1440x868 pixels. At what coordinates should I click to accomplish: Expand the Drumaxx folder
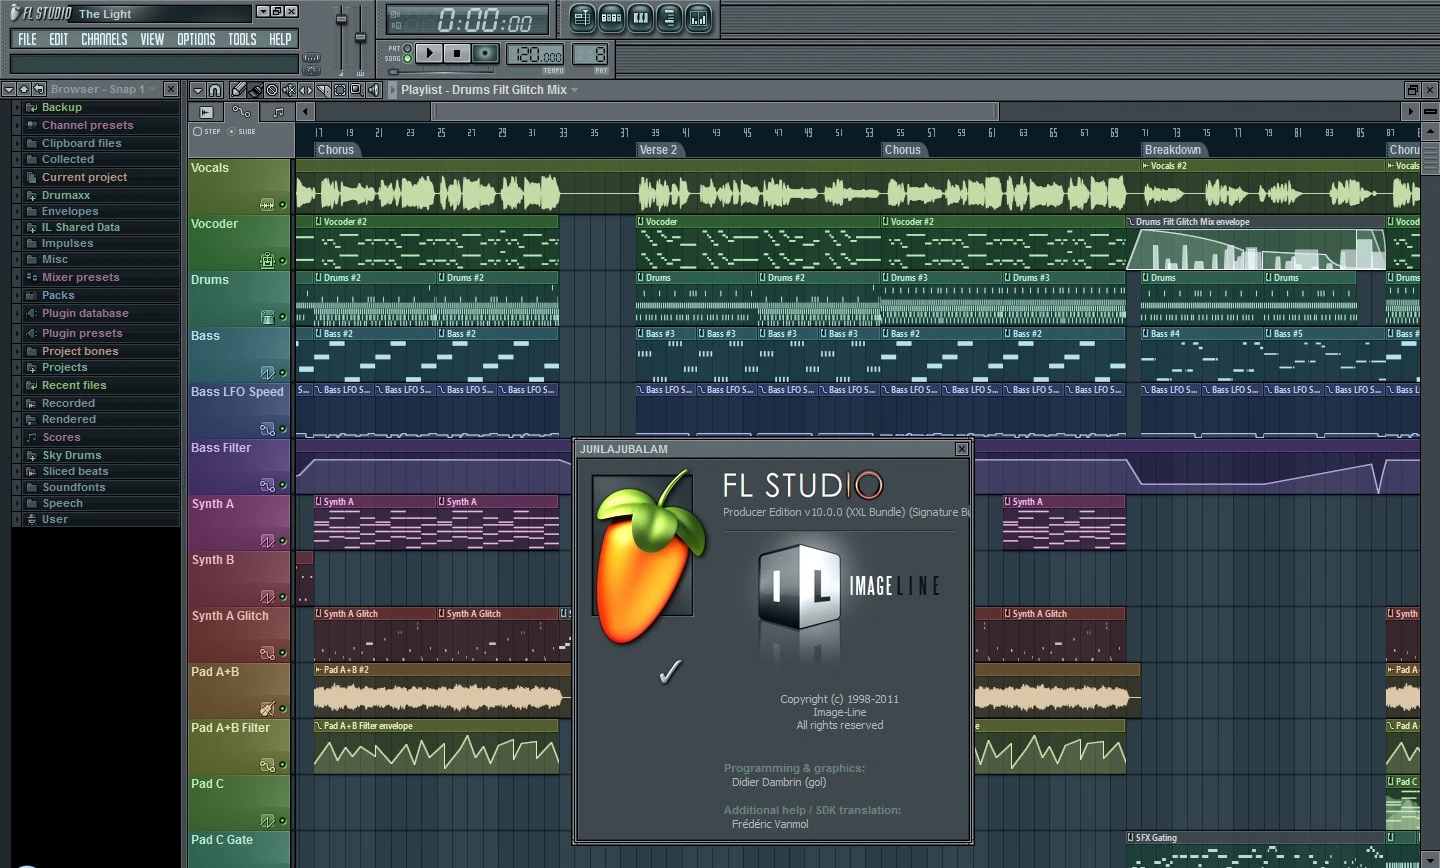[x=16, y=195]
